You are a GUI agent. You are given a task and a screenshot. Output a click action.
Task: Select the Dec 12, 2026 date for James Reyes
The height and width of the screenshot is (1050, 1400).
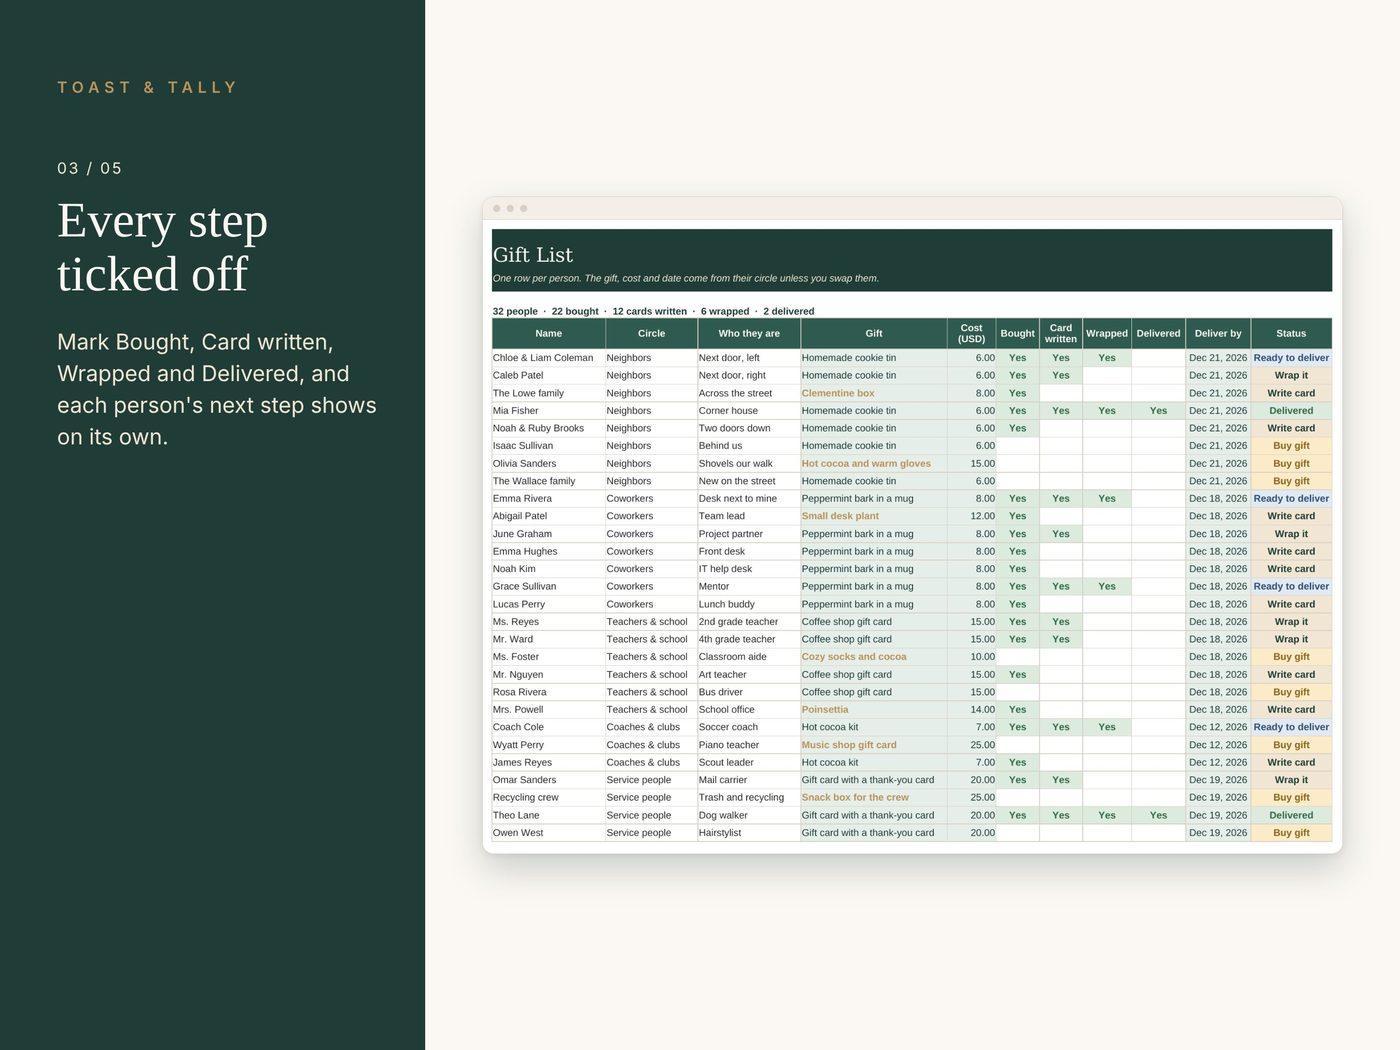(x=1218, y=762)
